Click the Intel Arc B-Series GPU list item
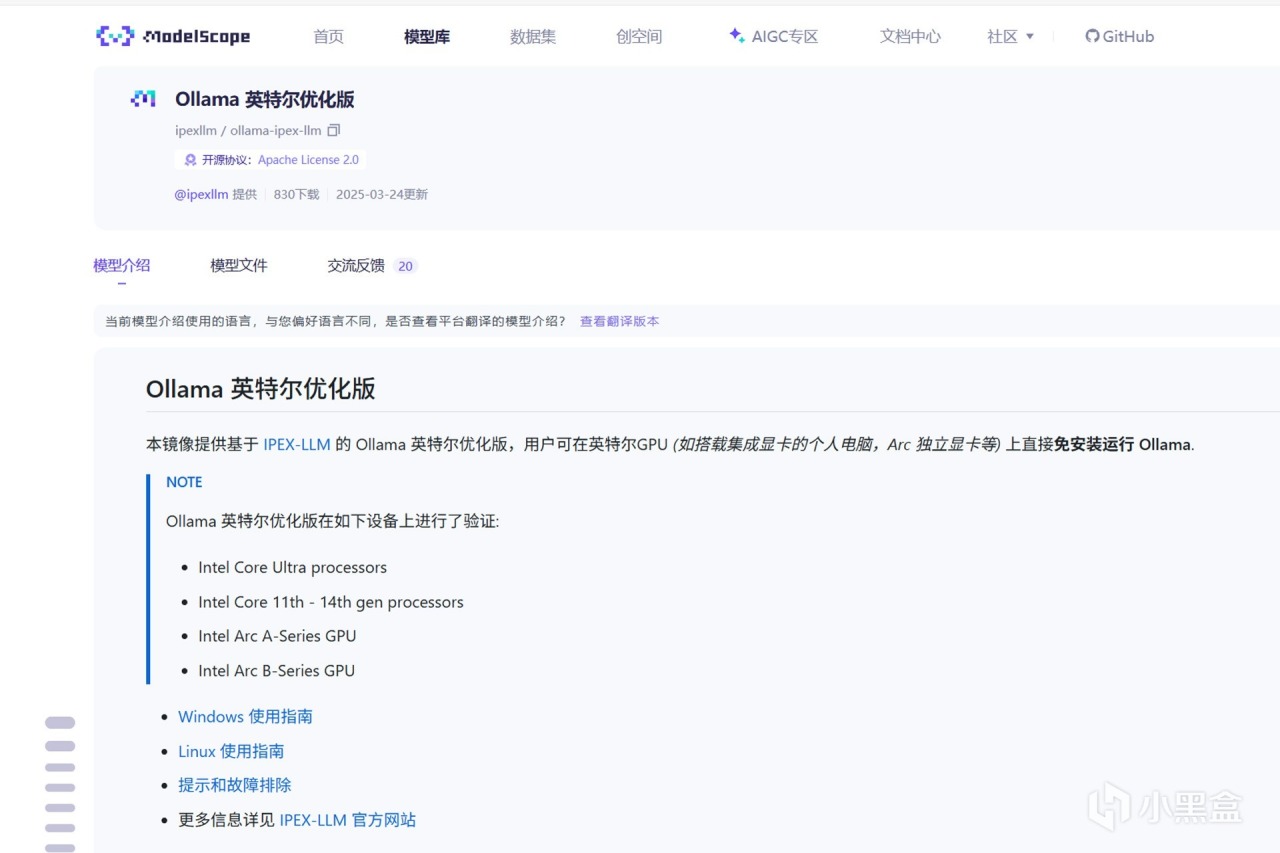1280x853 pixels. point(277,671)
